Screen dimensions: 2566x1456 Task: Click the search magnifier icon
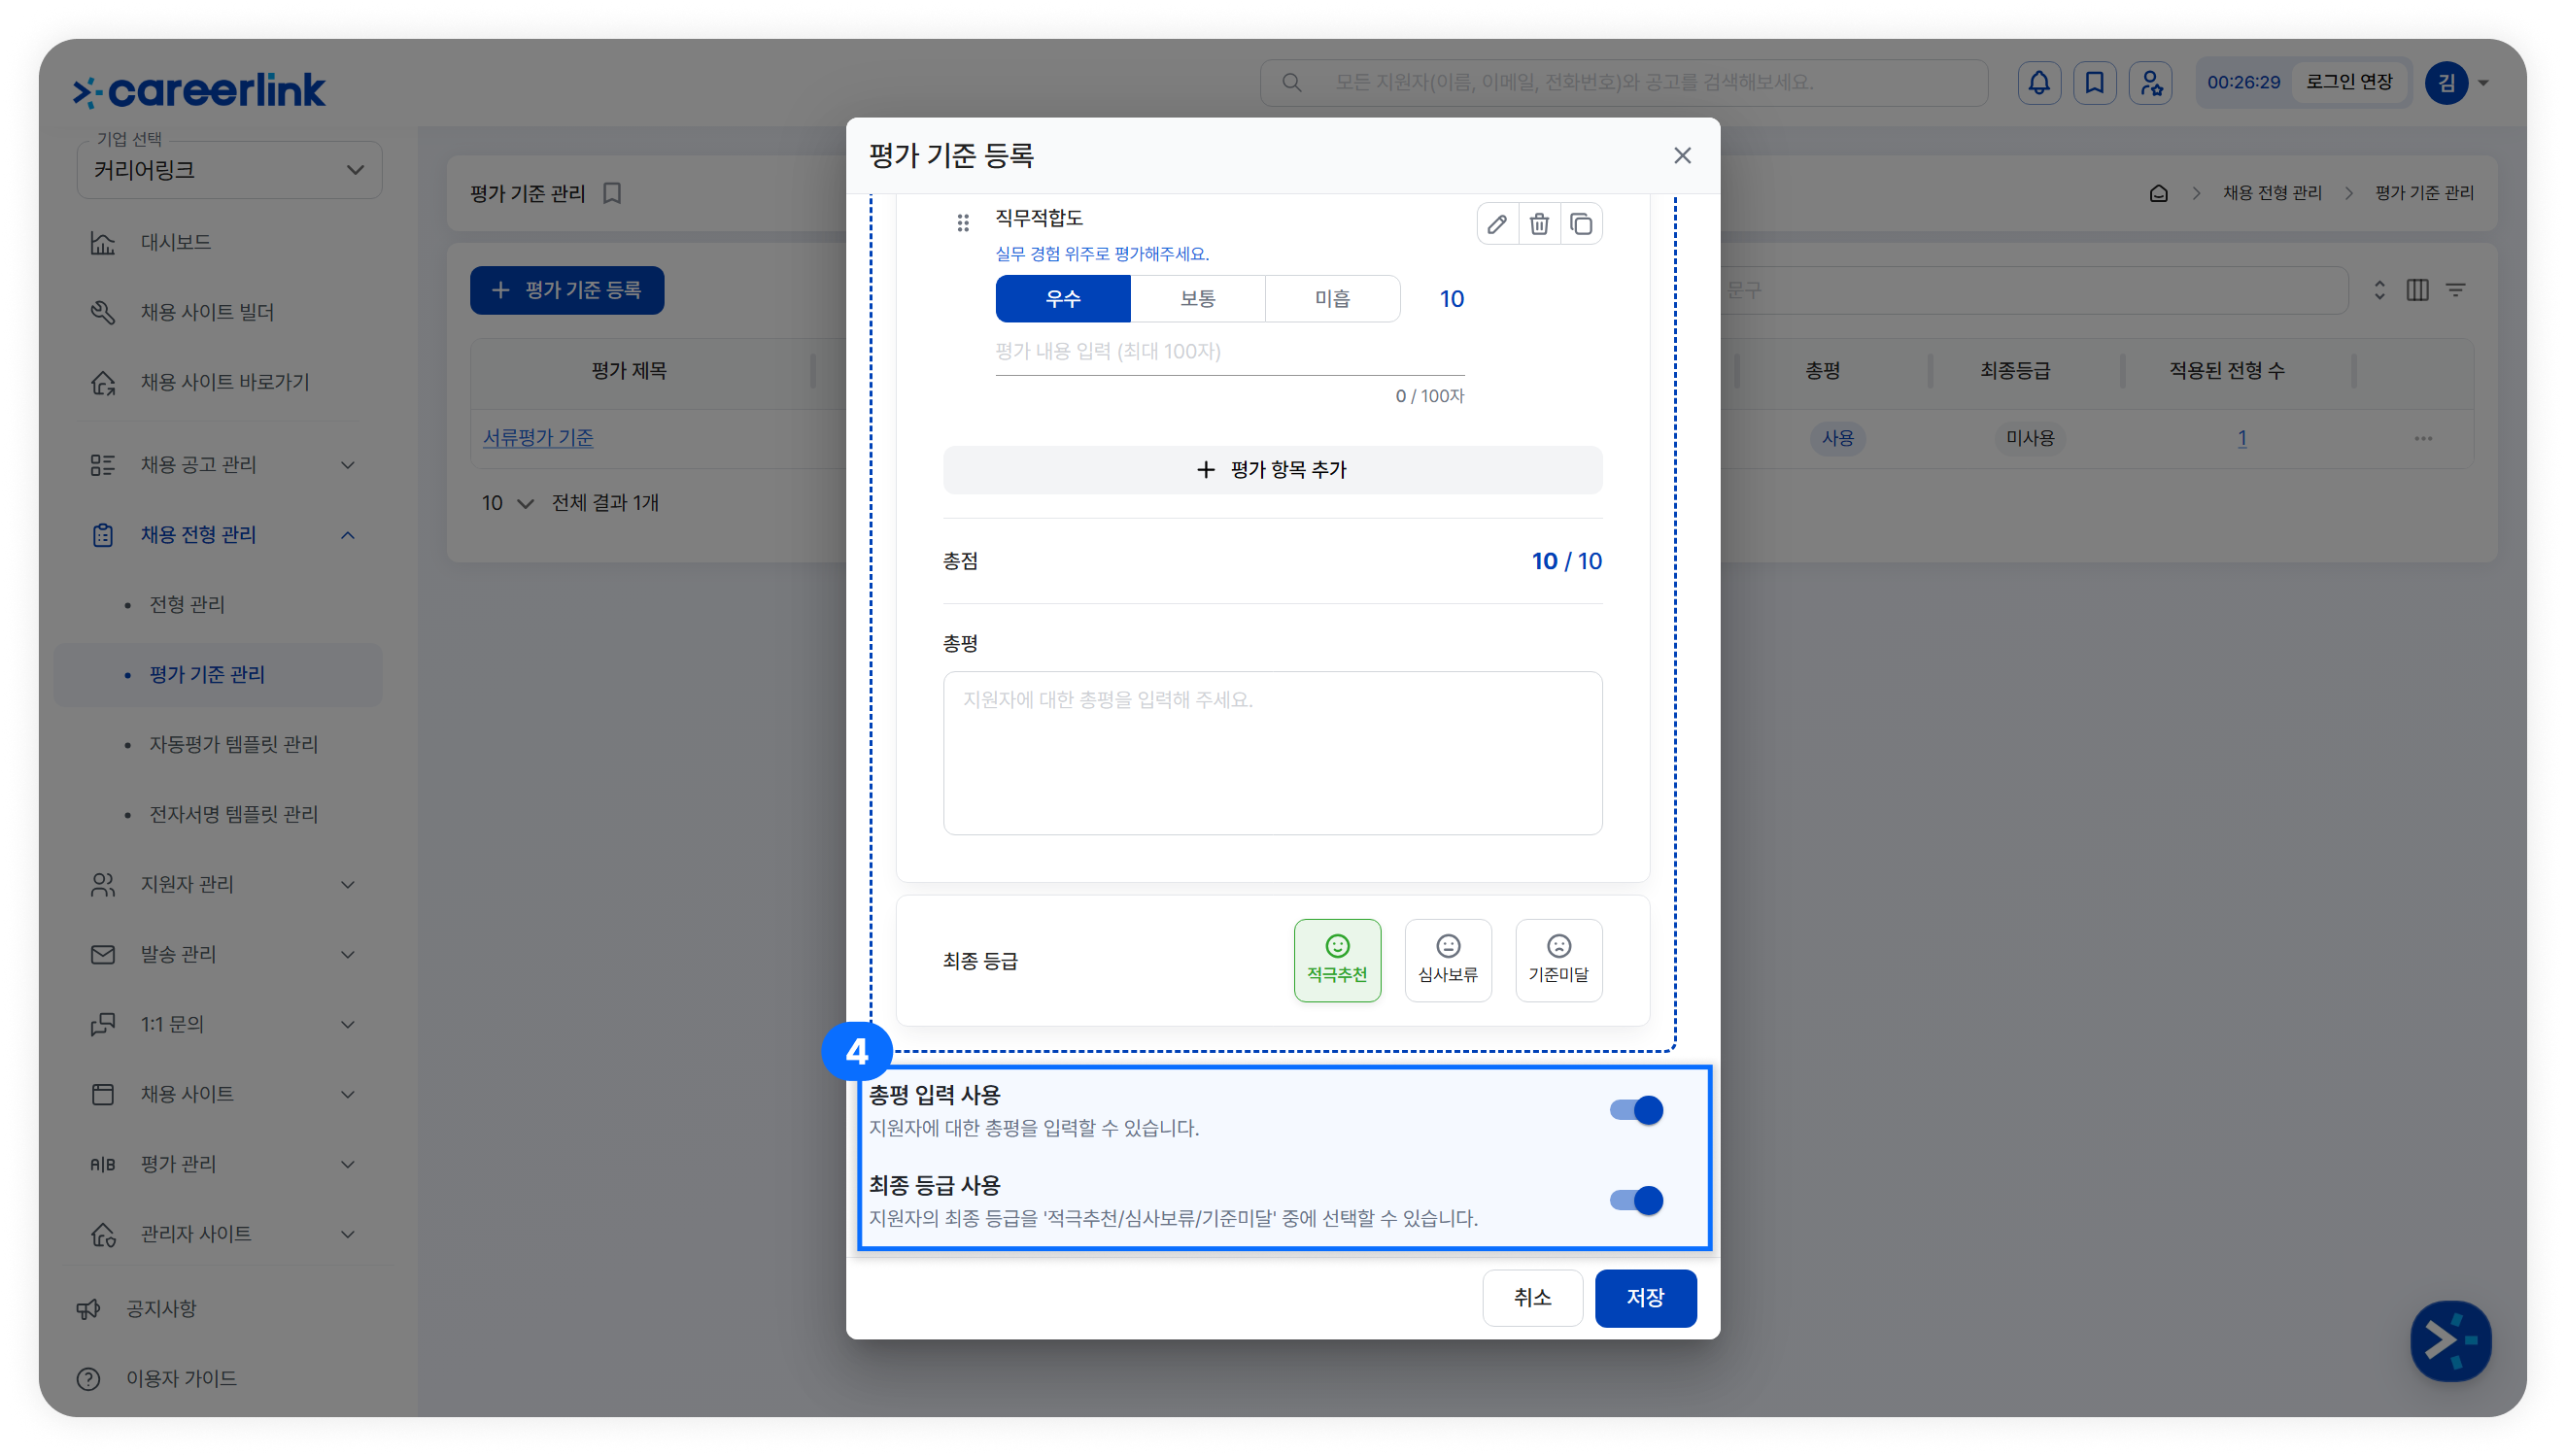coord(1292,83)
